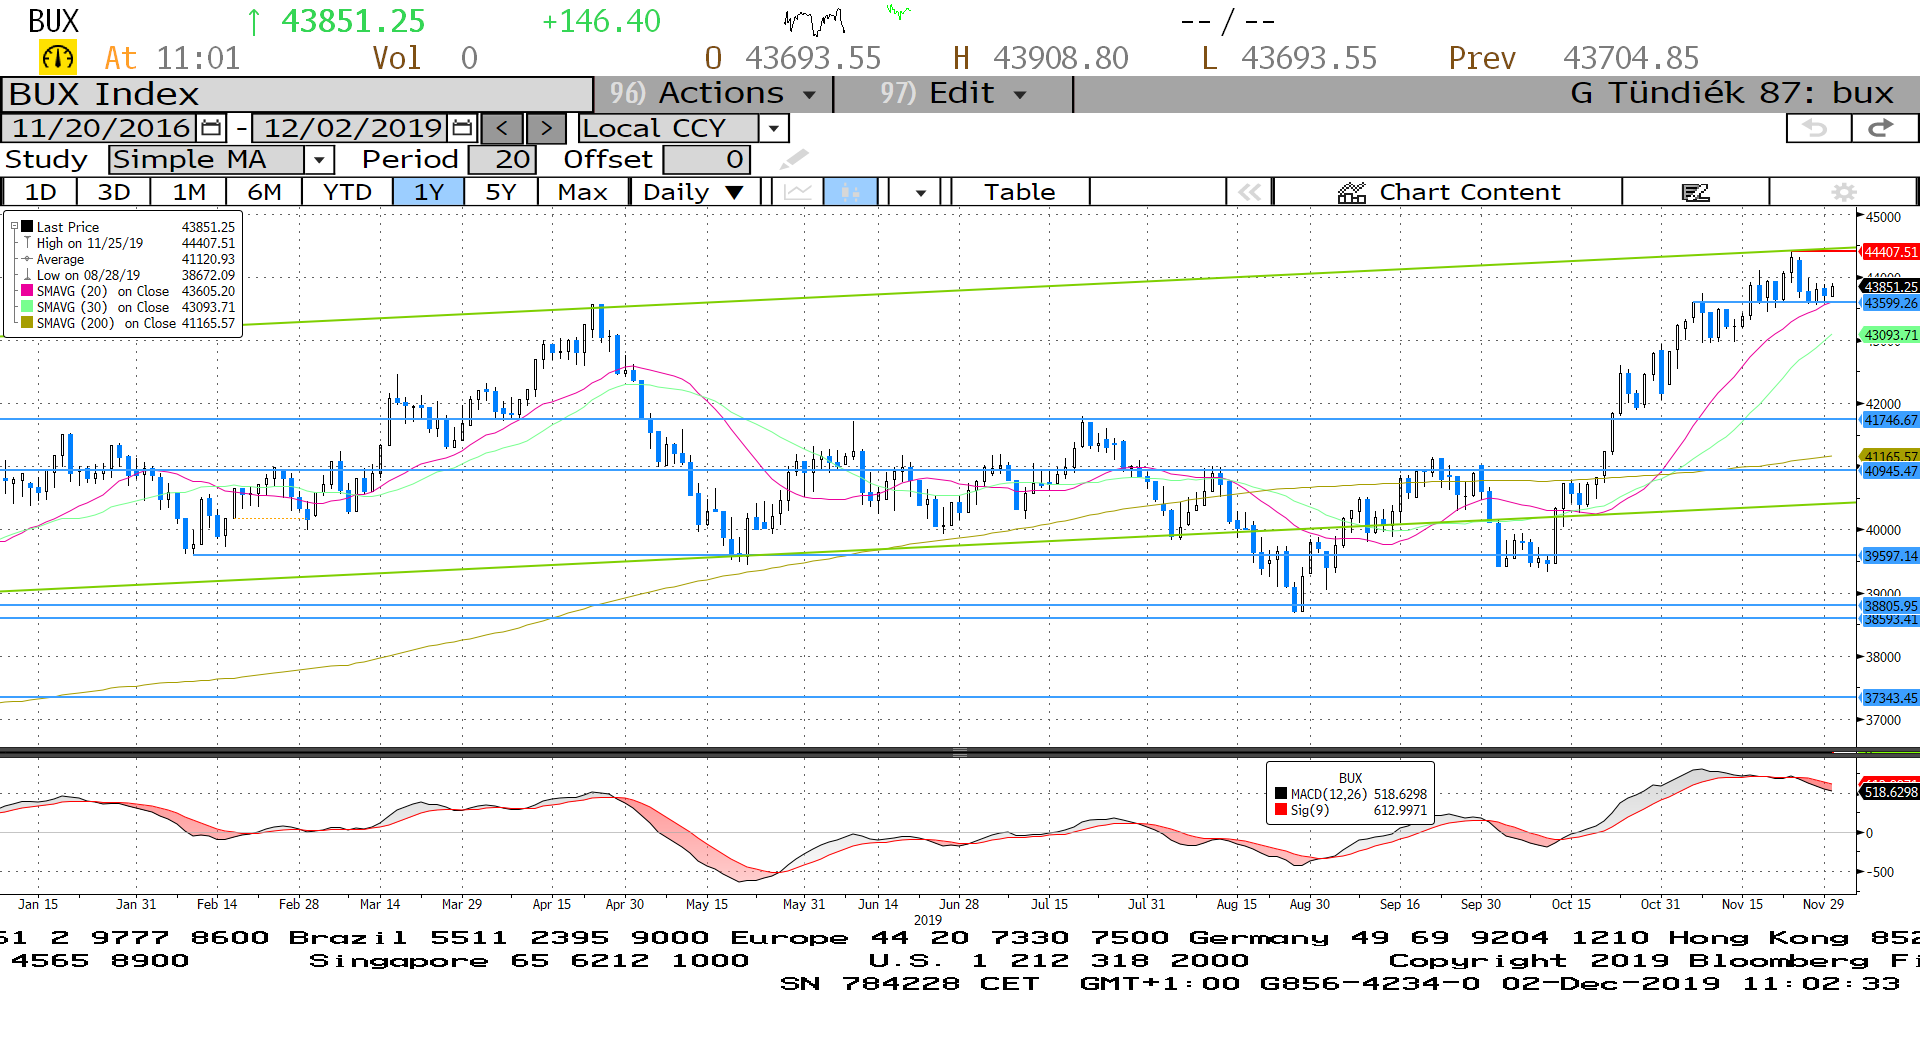Click the 37343.45 horizontal line label
Image resolution: width=1920 pixels, height=1039 pixels.
(1890, 698)
